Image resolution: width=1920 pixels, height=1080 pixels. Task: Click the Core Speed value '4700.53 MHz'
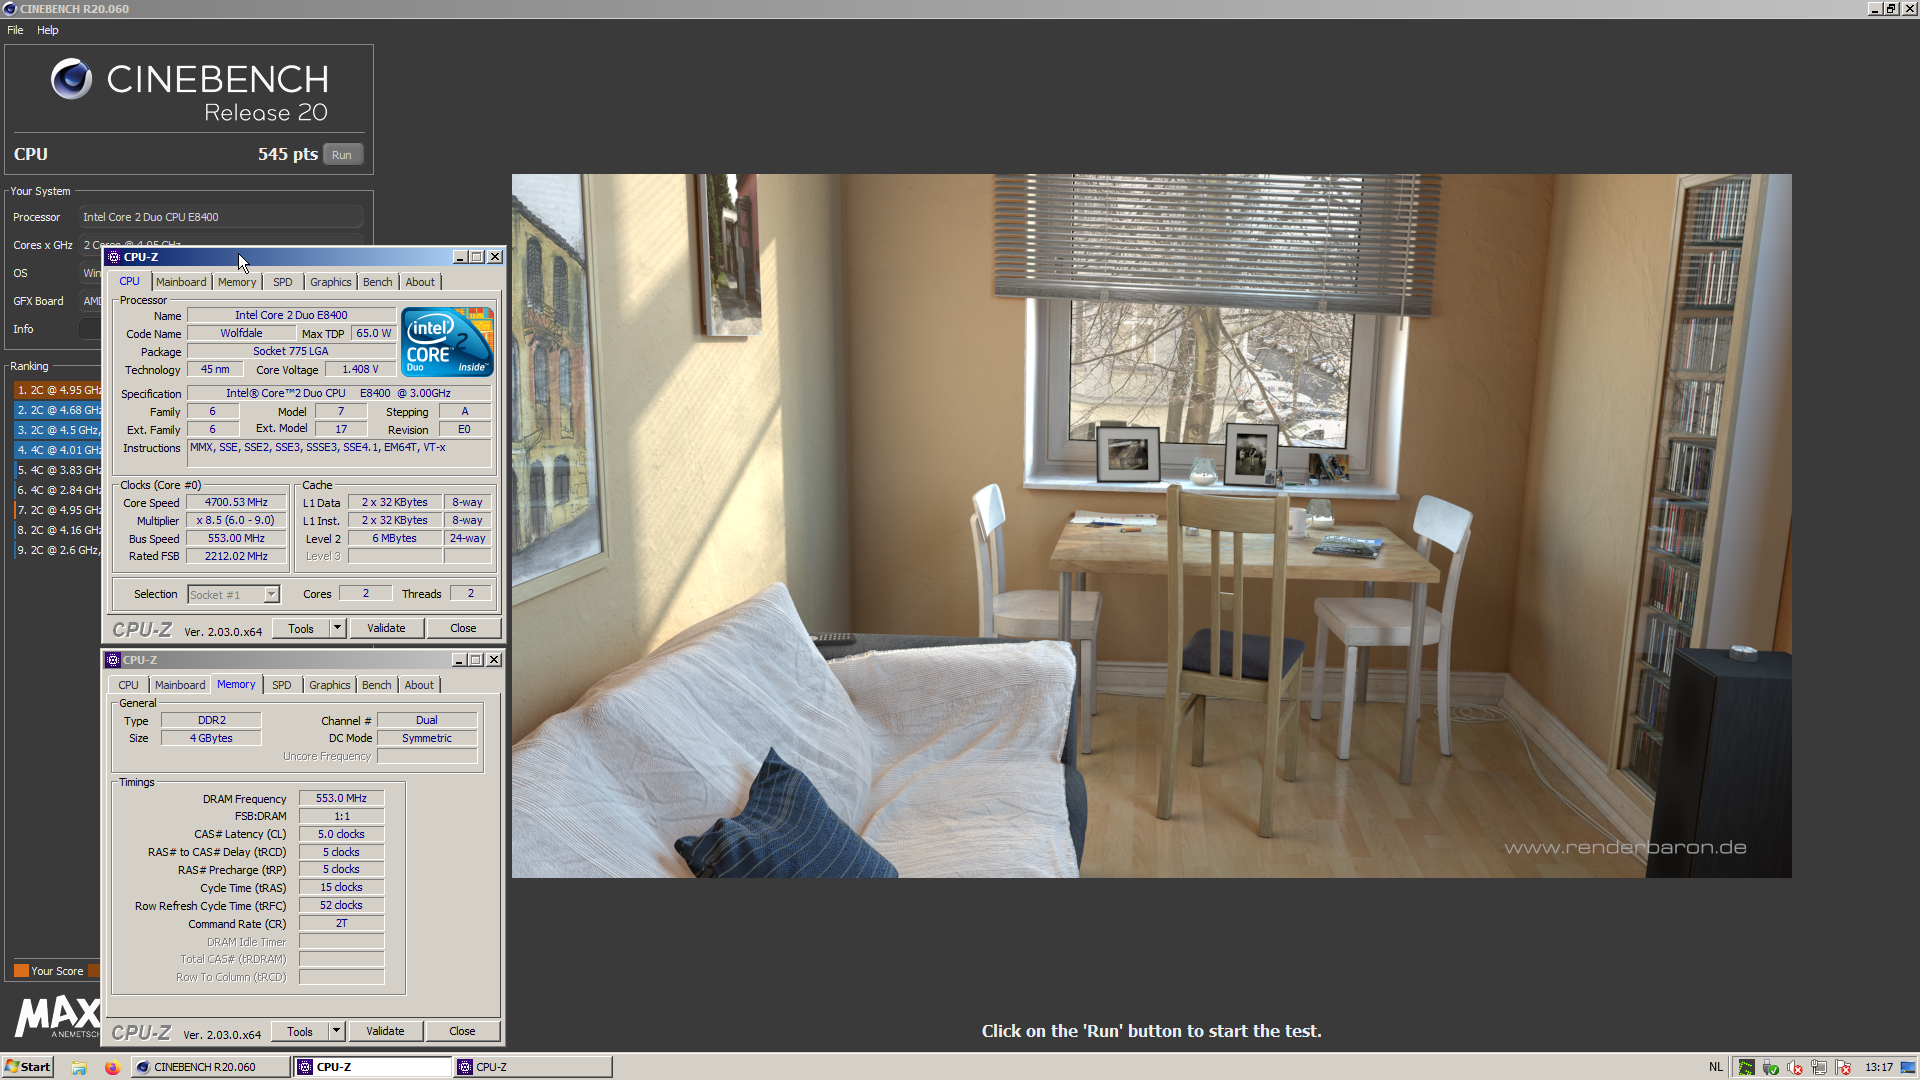[x=236, y=502]
